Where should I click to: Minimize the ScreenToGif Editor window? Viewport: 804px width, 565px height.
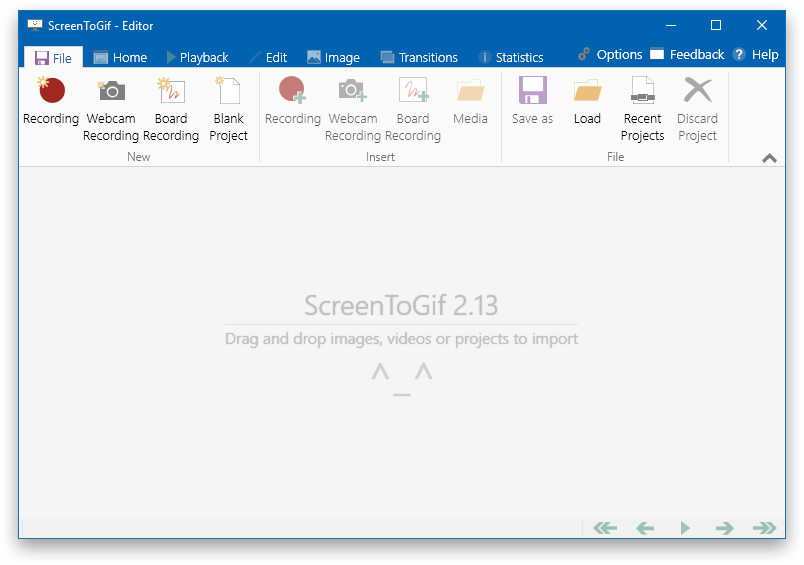(671, 25)
